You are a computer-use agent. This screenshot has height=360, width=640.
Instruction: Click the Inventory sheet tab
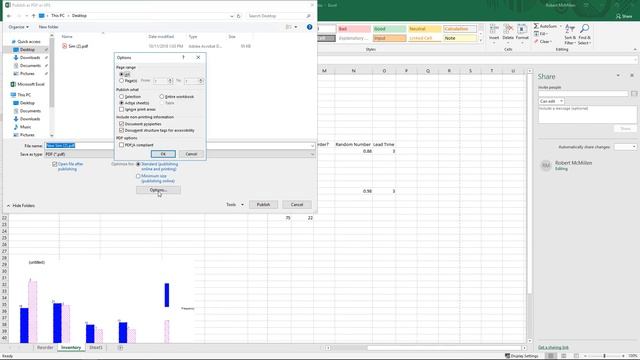point(71,348)
